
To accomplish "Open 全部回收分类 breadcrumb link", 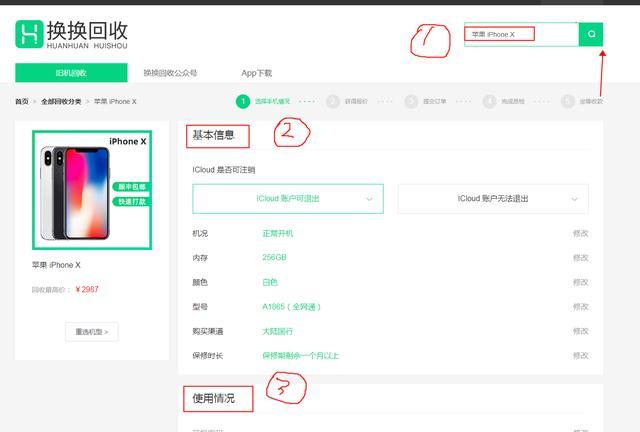I will click(61, 101).
